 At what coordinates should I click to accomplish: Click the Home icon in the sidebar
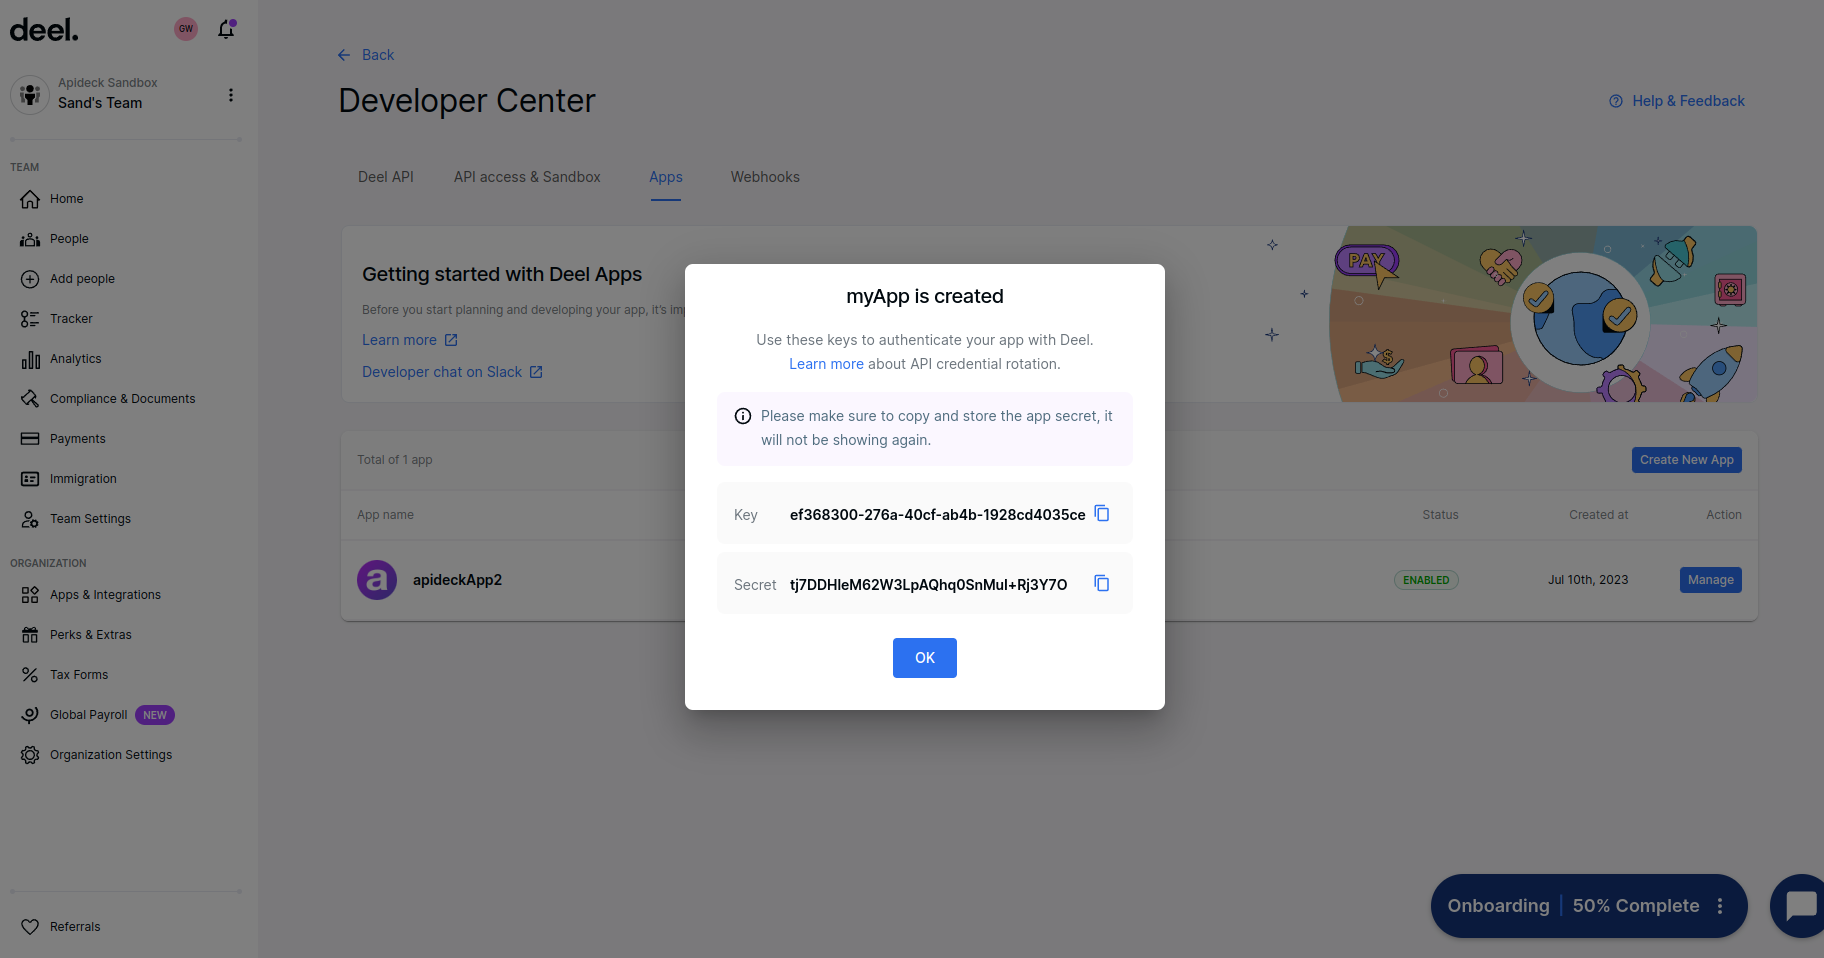[30, 199]
